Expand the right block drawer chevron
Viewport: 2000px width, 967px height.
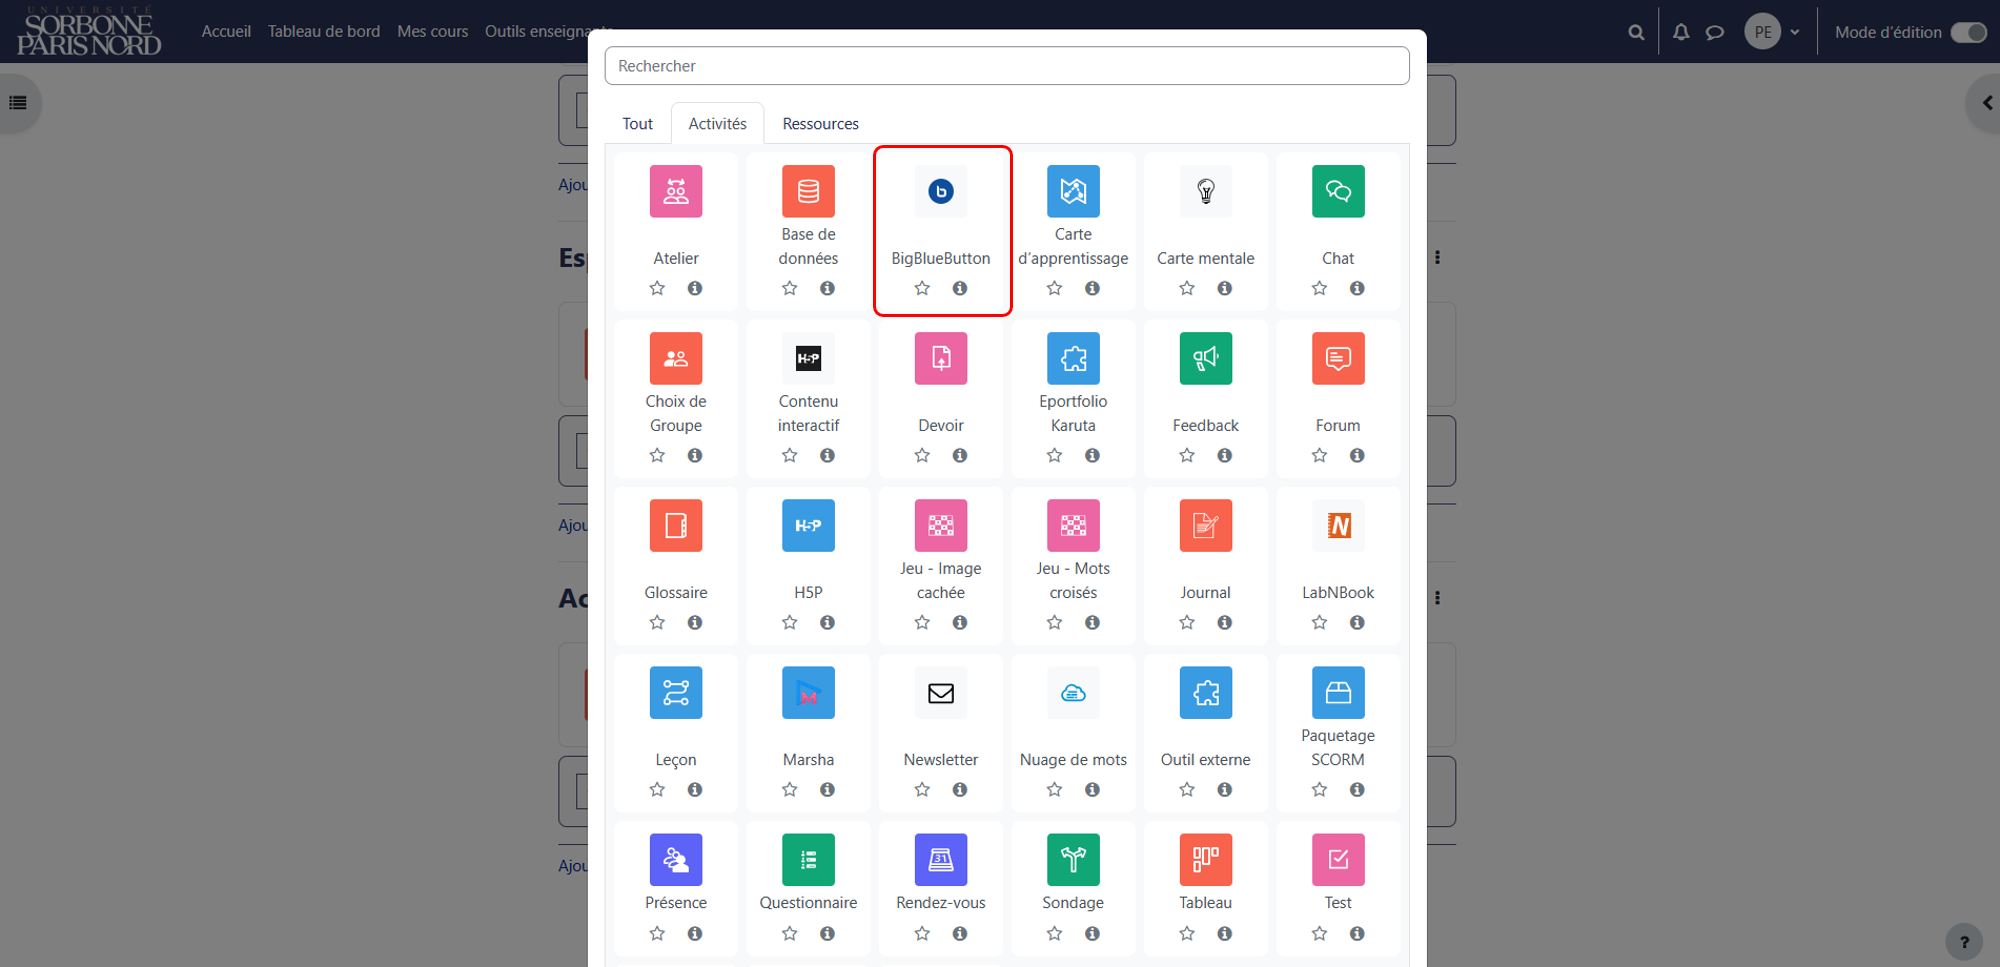tap(1986, 103)
